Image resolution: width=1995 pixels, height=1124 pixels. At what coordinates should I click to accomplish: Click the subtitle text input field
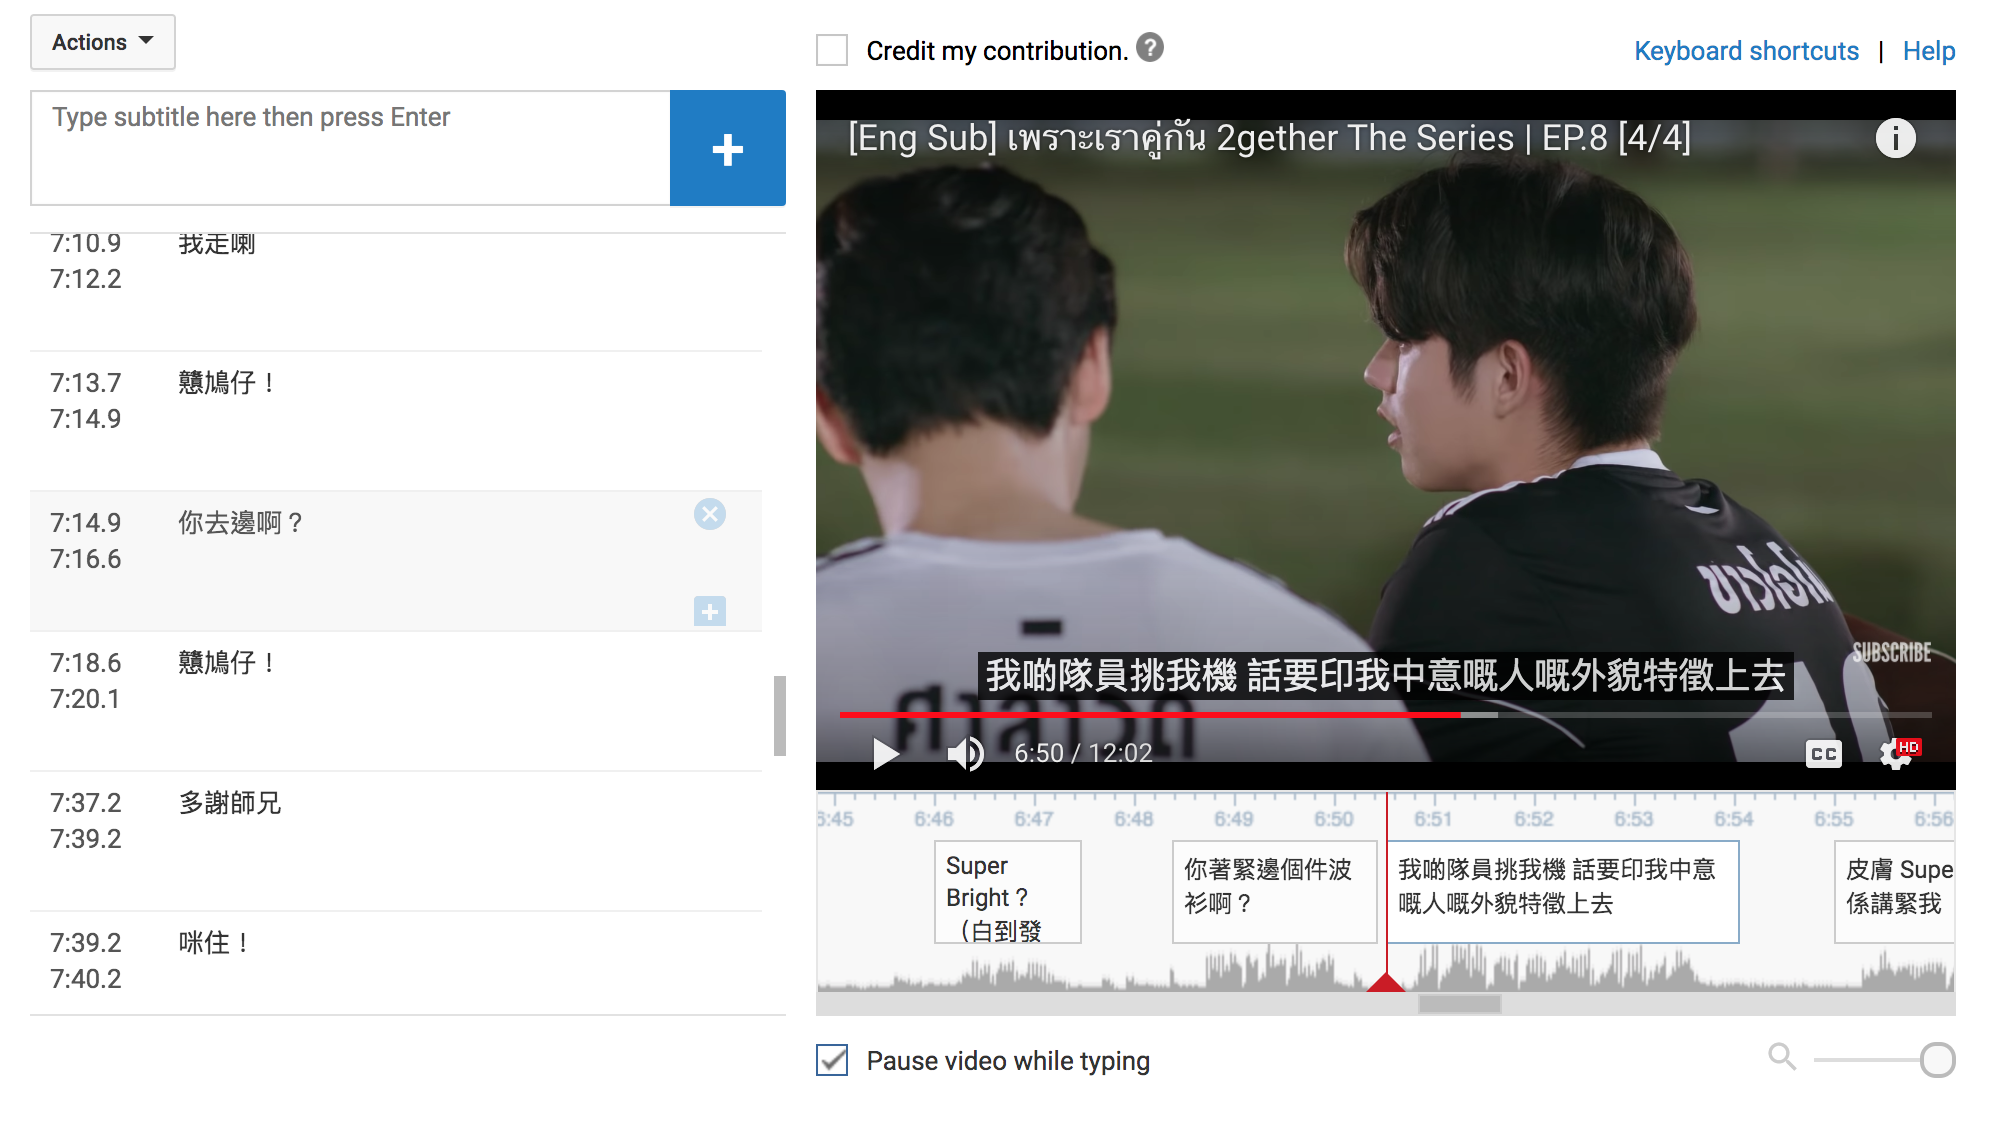pyautogui.click(x=350, y=148)
